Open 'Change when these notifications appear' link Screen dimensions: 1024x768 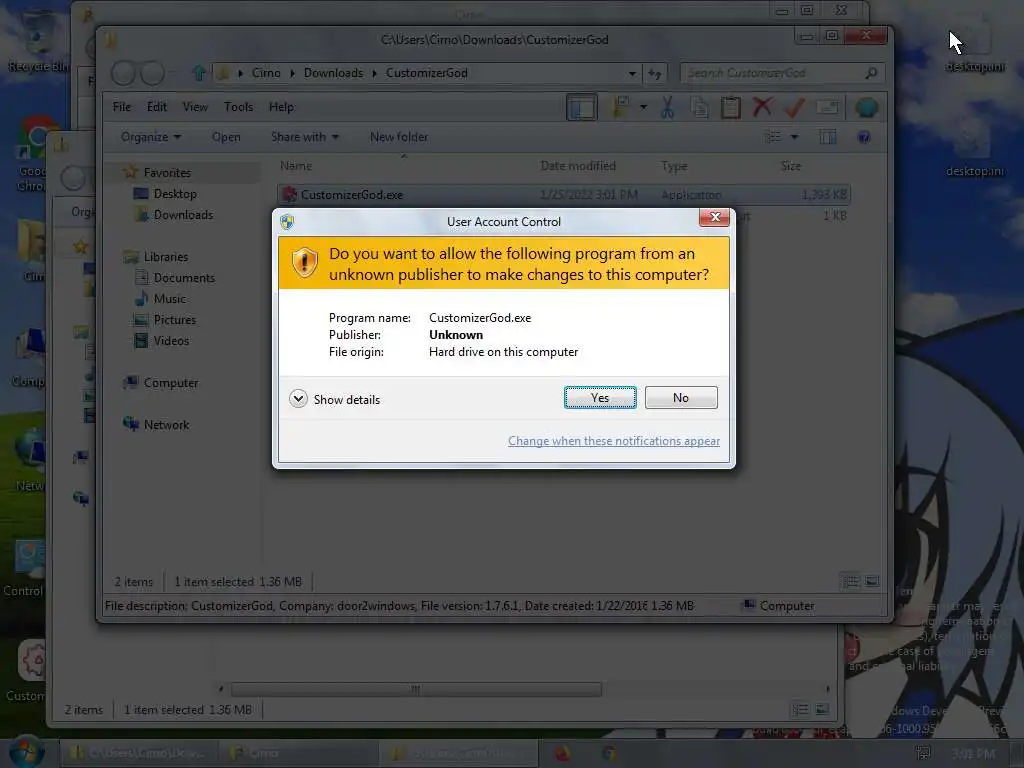tap(614, 441)
